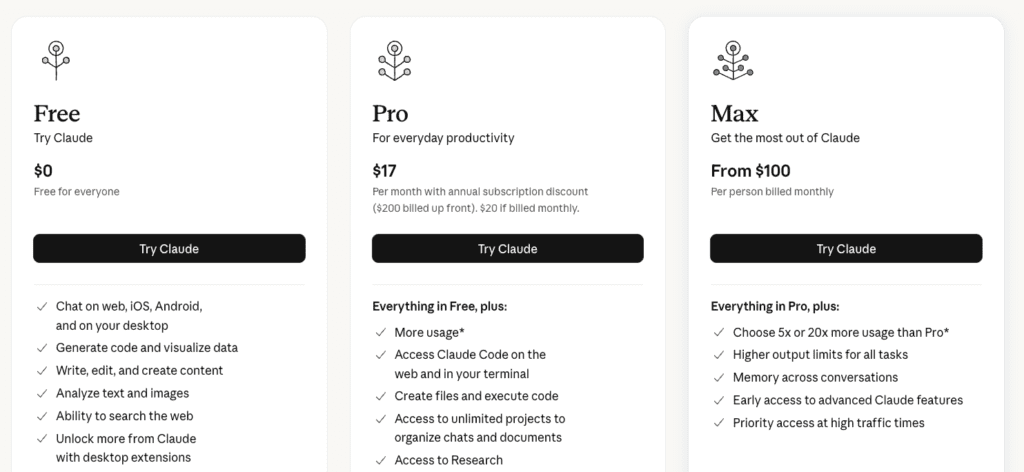This screenshot has height=472, width=1024.
Task: Select the Pro plan heading
Action: point(391,113)
